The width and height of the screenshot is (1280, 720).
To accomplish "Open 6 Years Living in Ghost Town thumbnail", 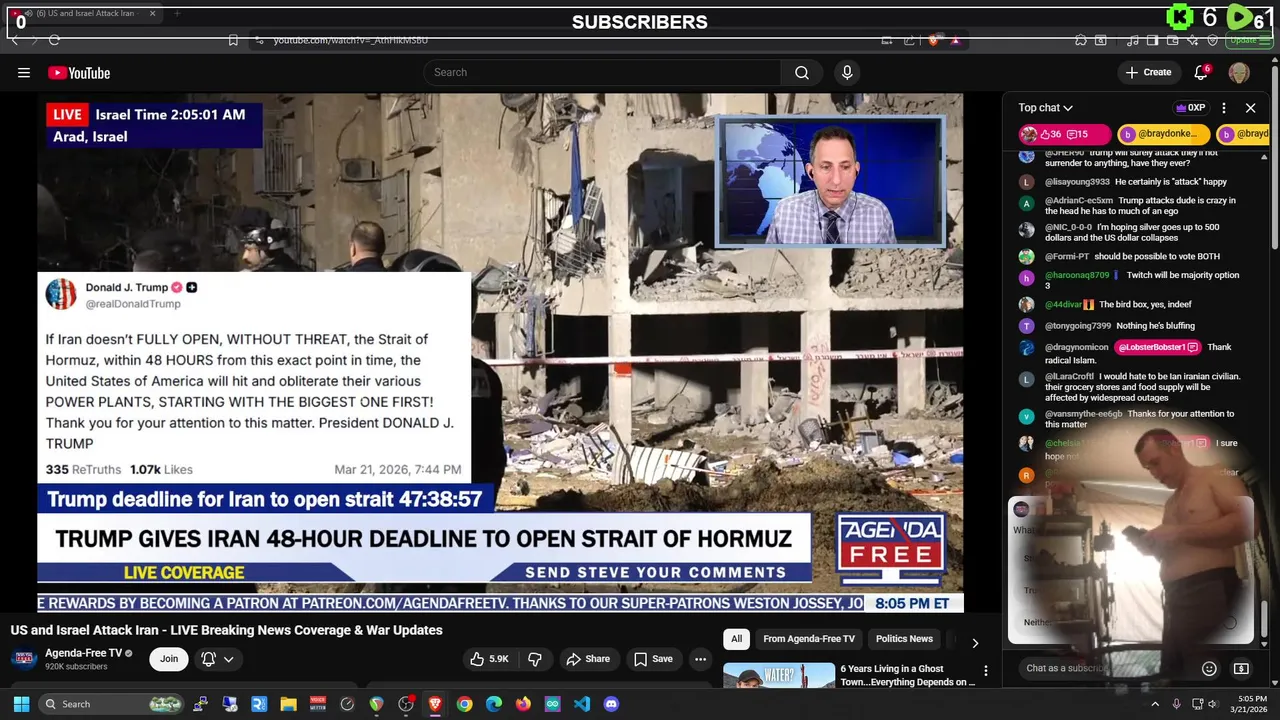I will point(779,676).
